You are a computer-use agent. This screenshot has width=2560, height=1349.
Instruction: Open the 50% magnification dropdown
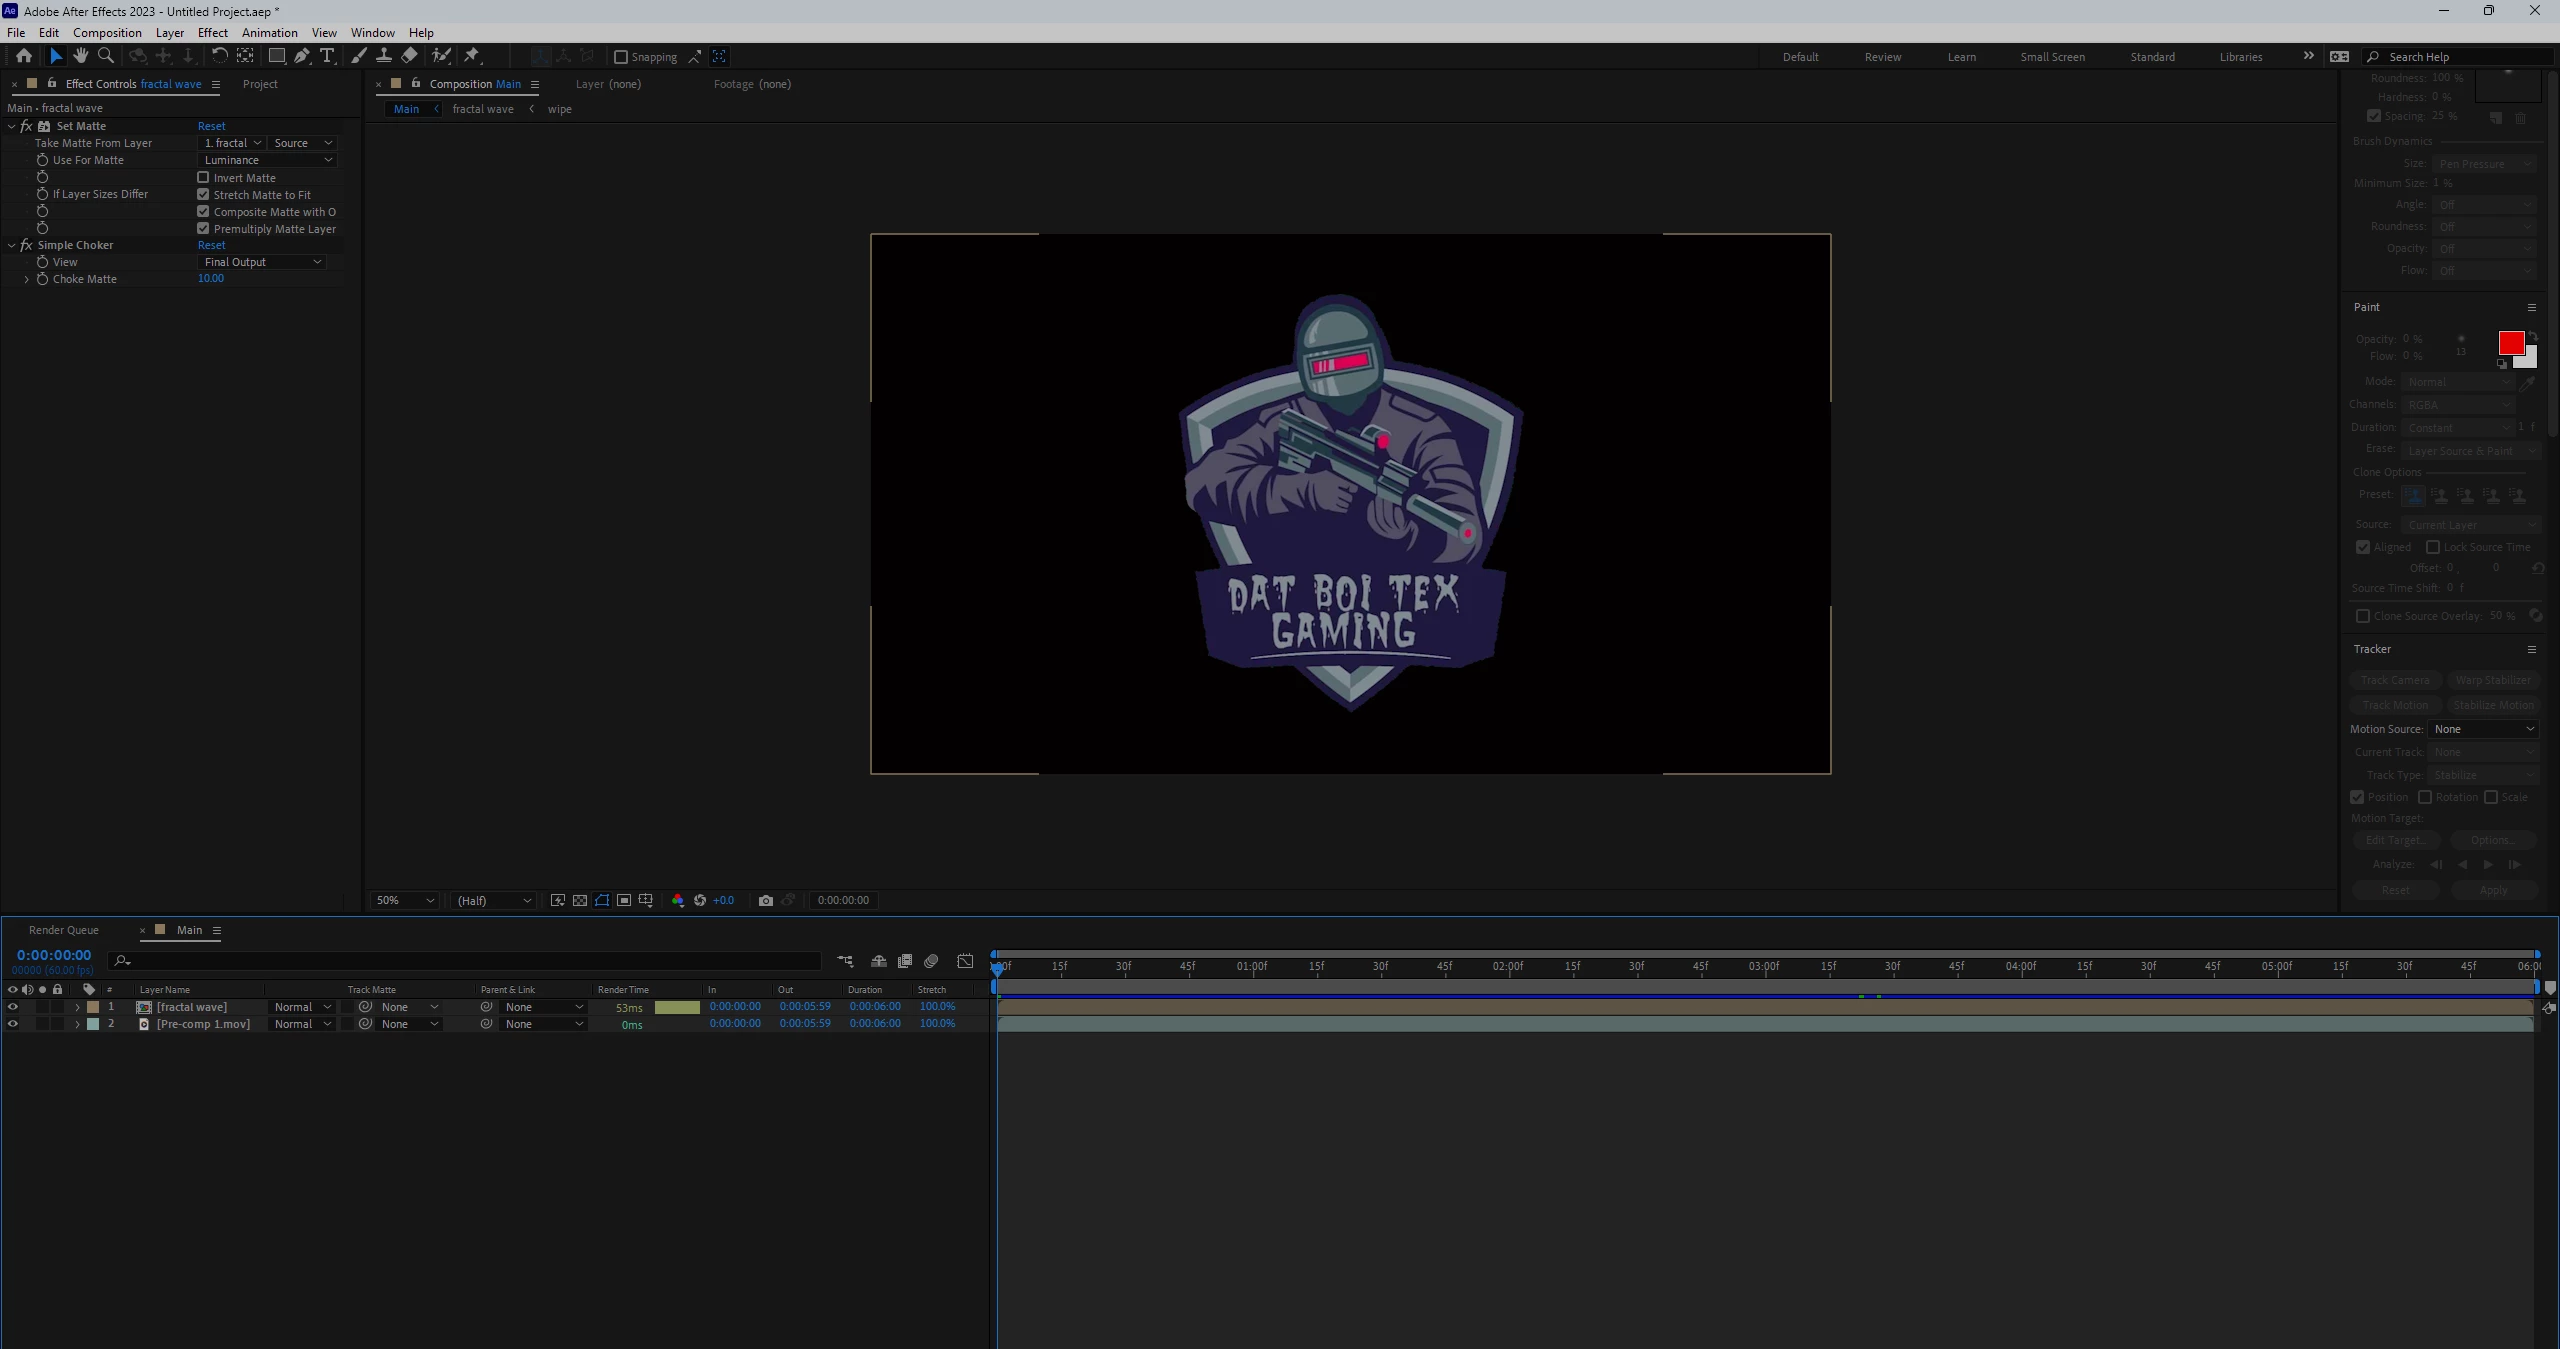(x=404, y=900)
